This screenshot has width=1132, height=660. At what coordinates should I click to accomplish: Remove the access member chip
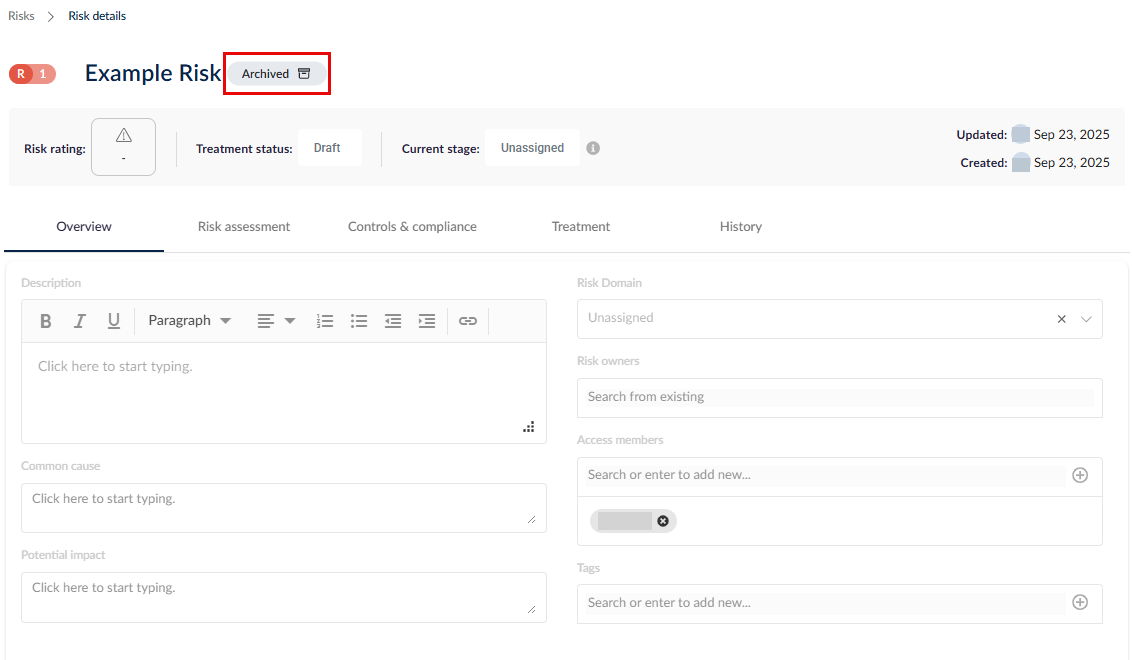click(663, 521)
